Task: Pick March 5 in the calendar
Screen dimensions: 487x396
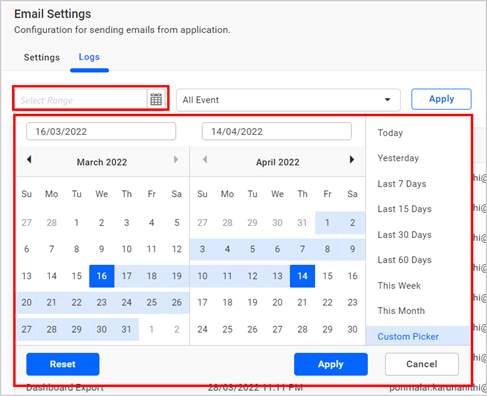Action: [177, 223]
